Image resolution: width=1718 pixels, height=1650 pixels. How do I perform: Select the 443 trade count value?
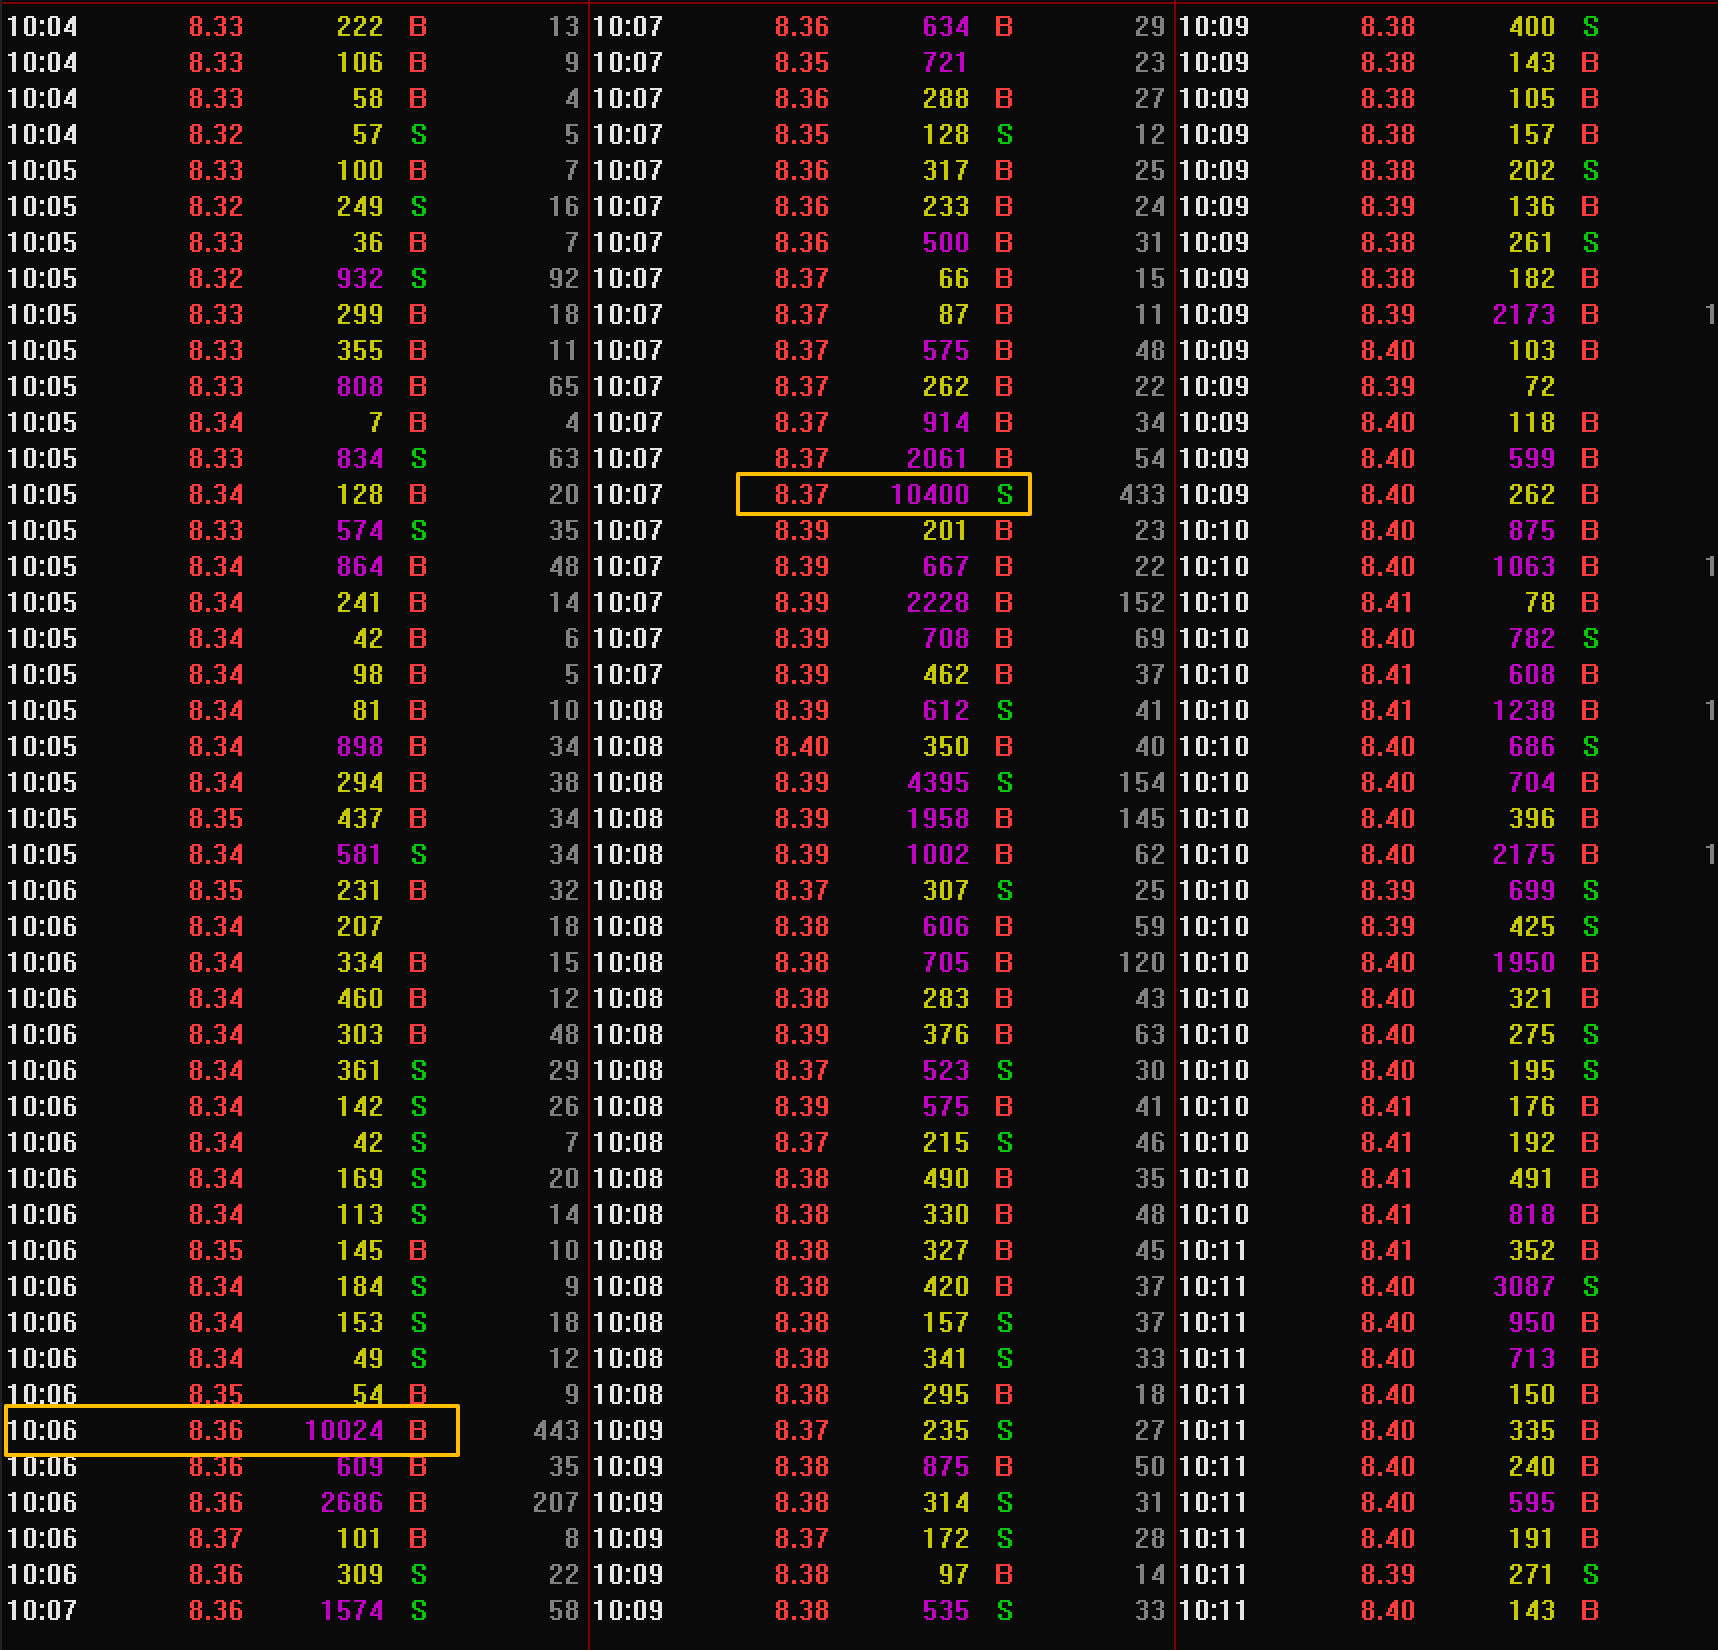[556, 1430]
